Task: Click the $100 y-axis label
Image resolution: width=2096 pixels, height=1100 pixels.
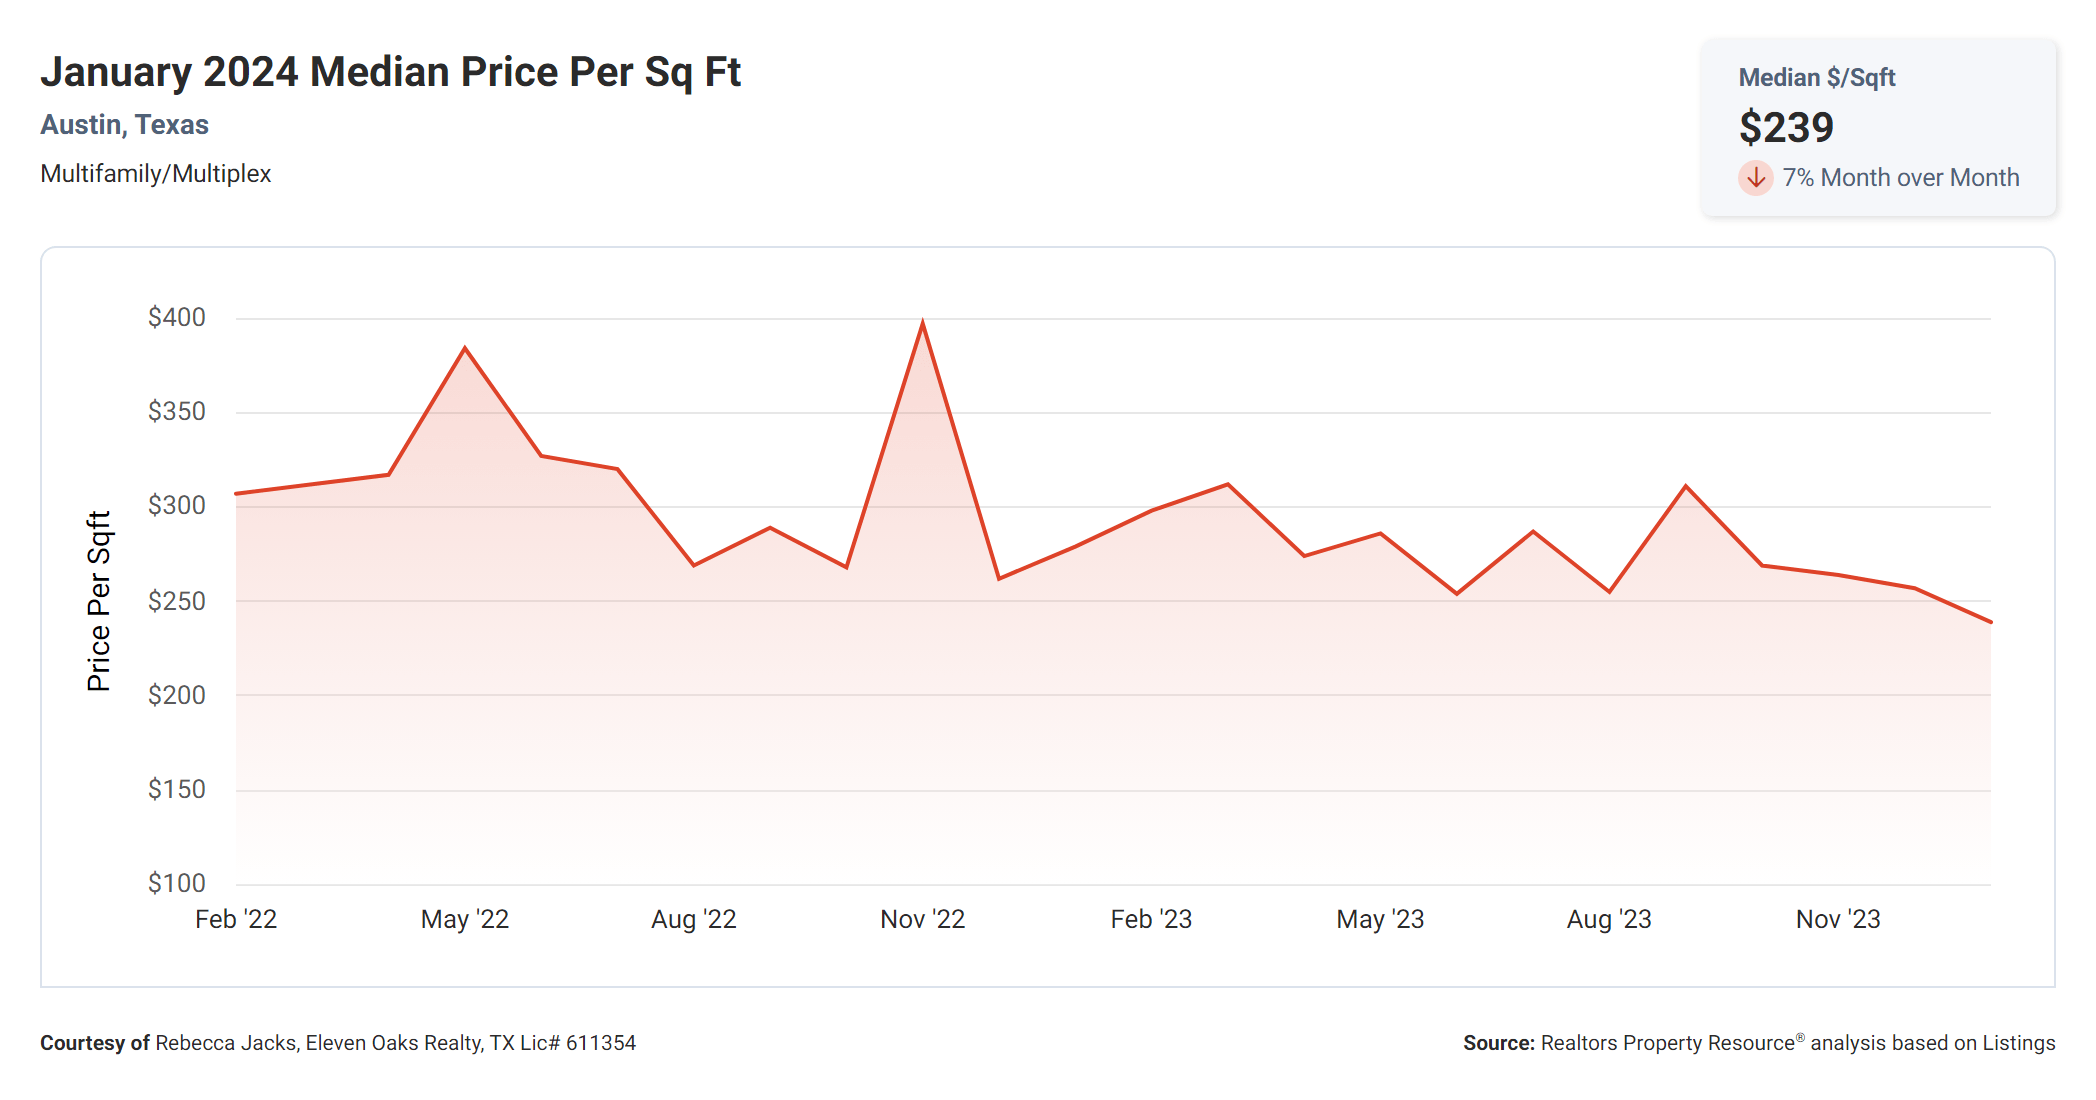Action: tap(177, 883)
